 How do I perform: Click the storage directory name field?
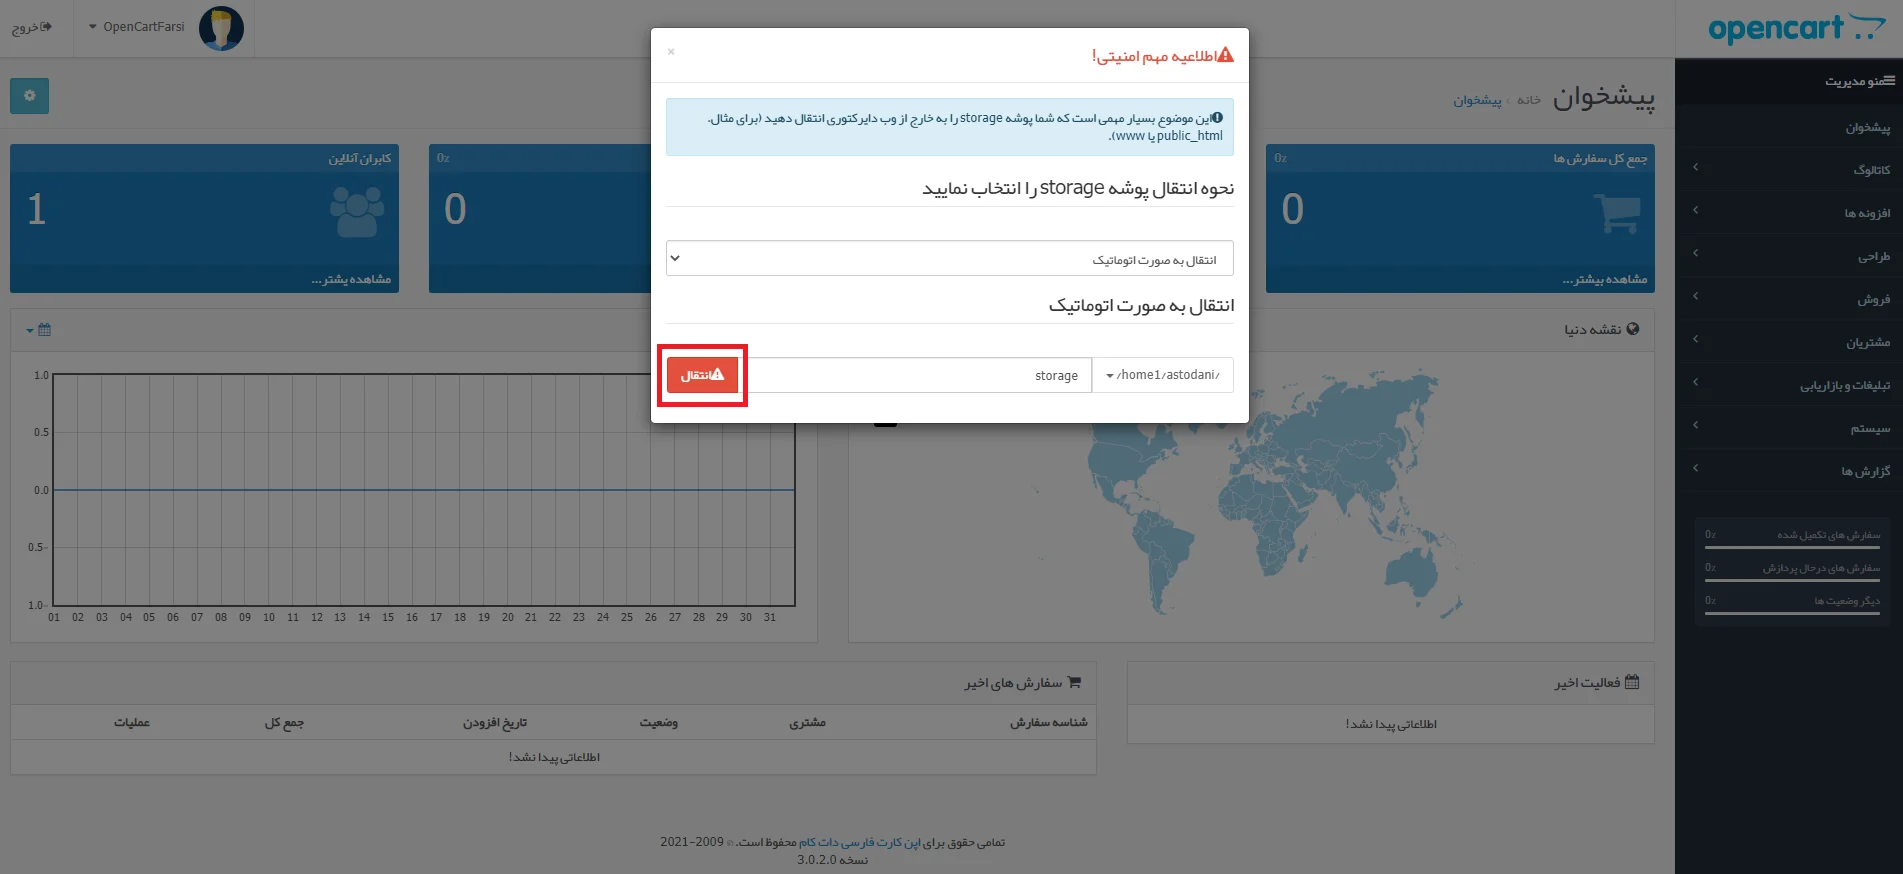(915, 375)
